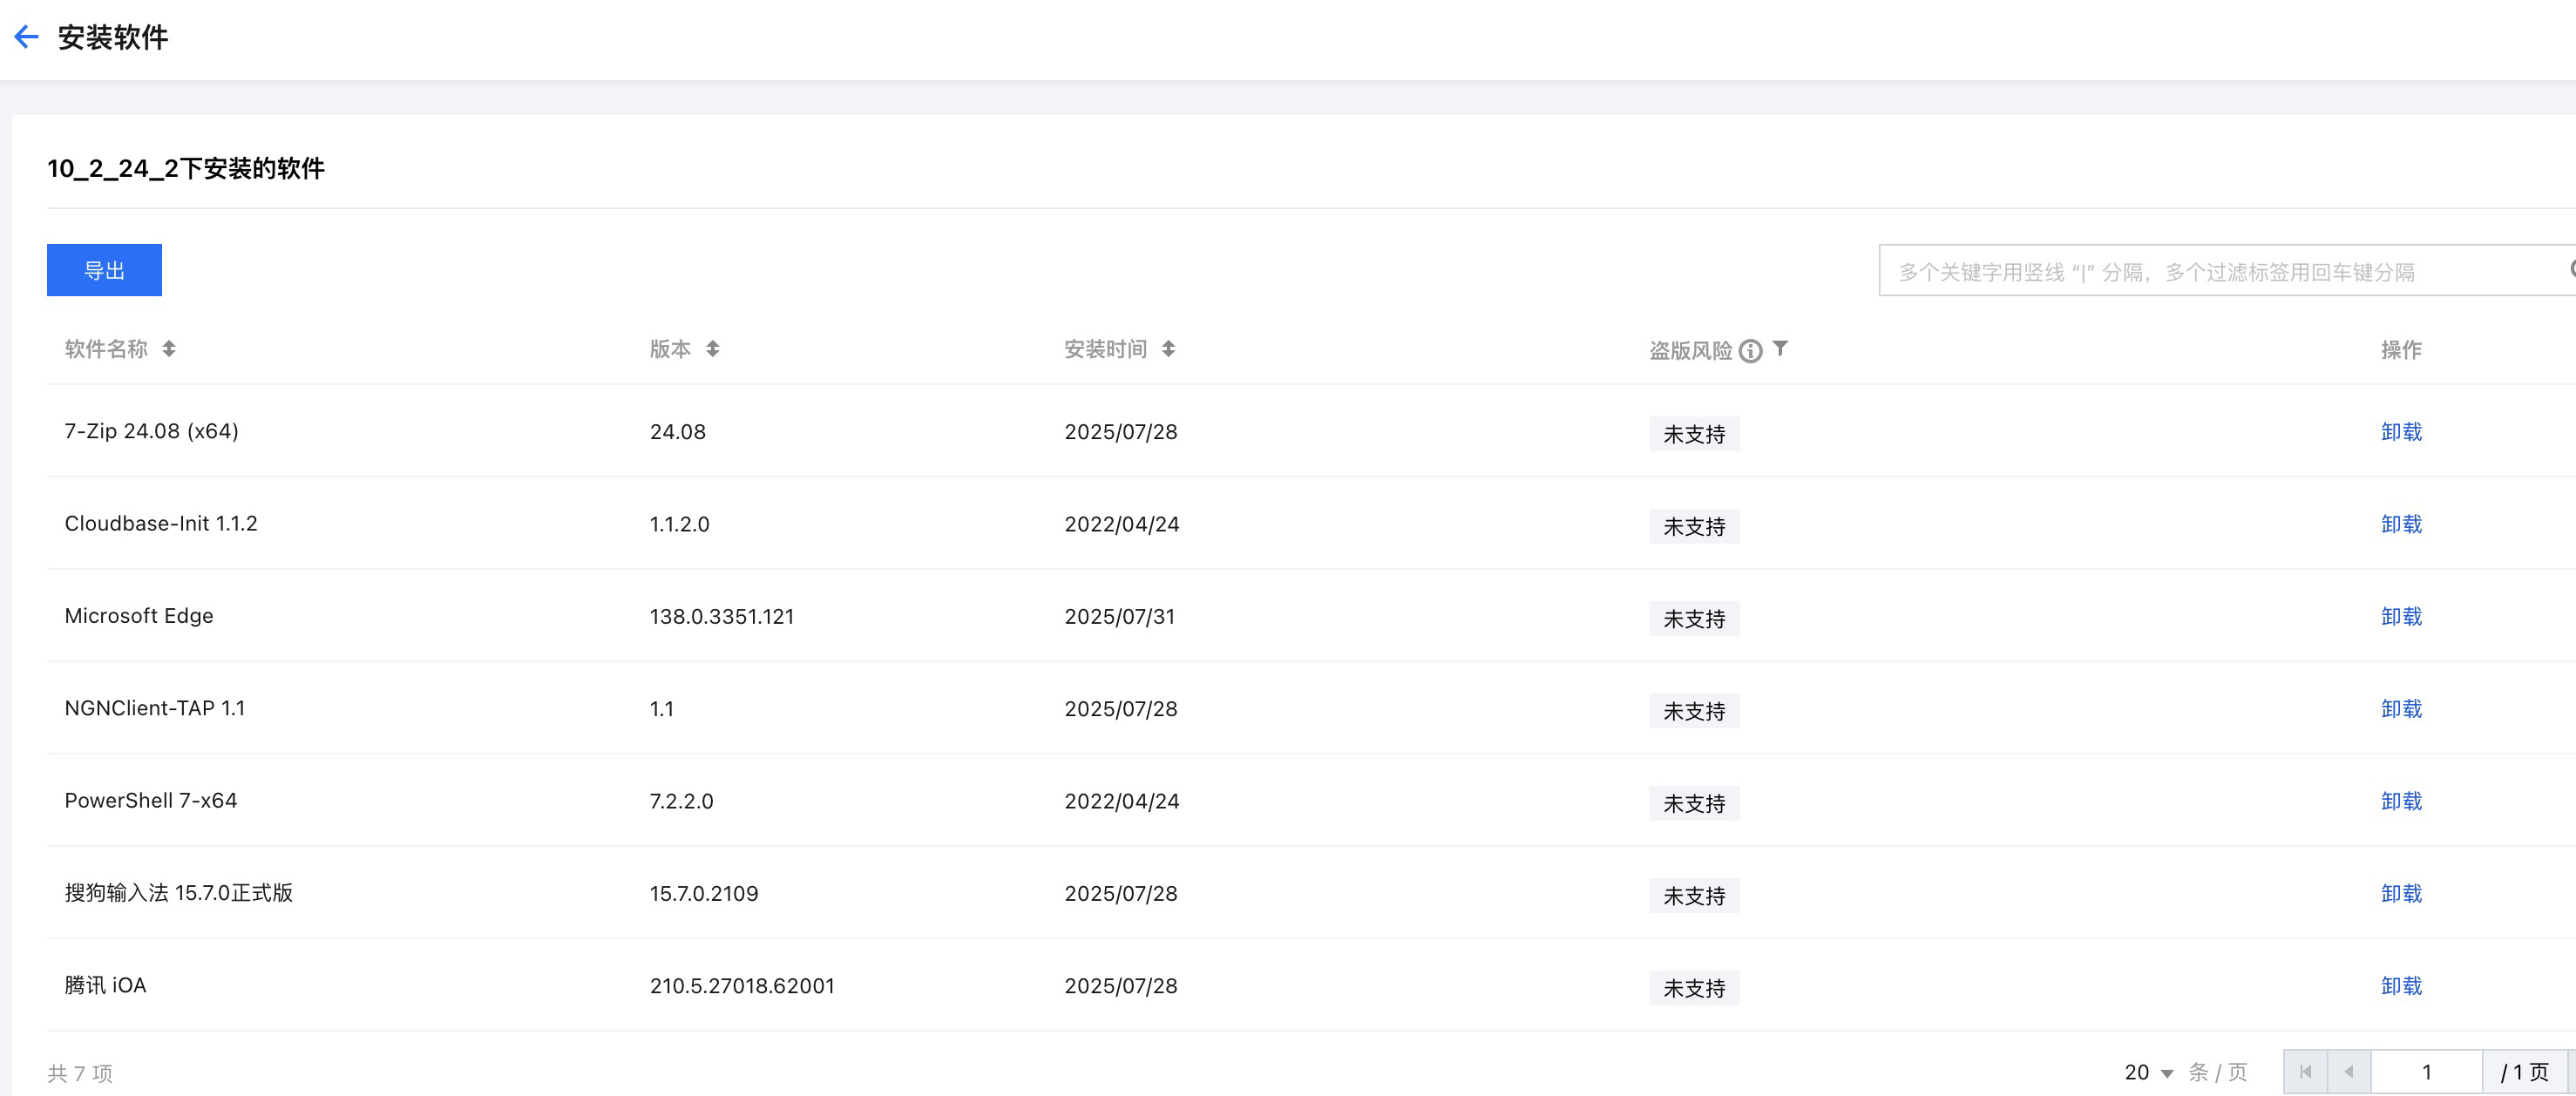This screenshot has height=1096, width=2576.
Task: Sort by 版本 column sort icon
Action: coord(712,349)
